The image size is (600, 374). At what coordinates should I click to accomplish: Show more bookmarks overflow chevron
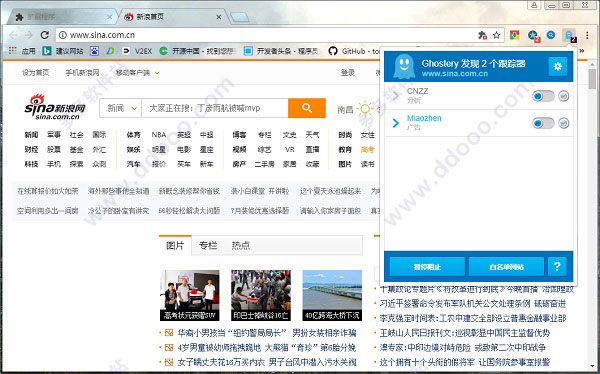pos(582,51)
